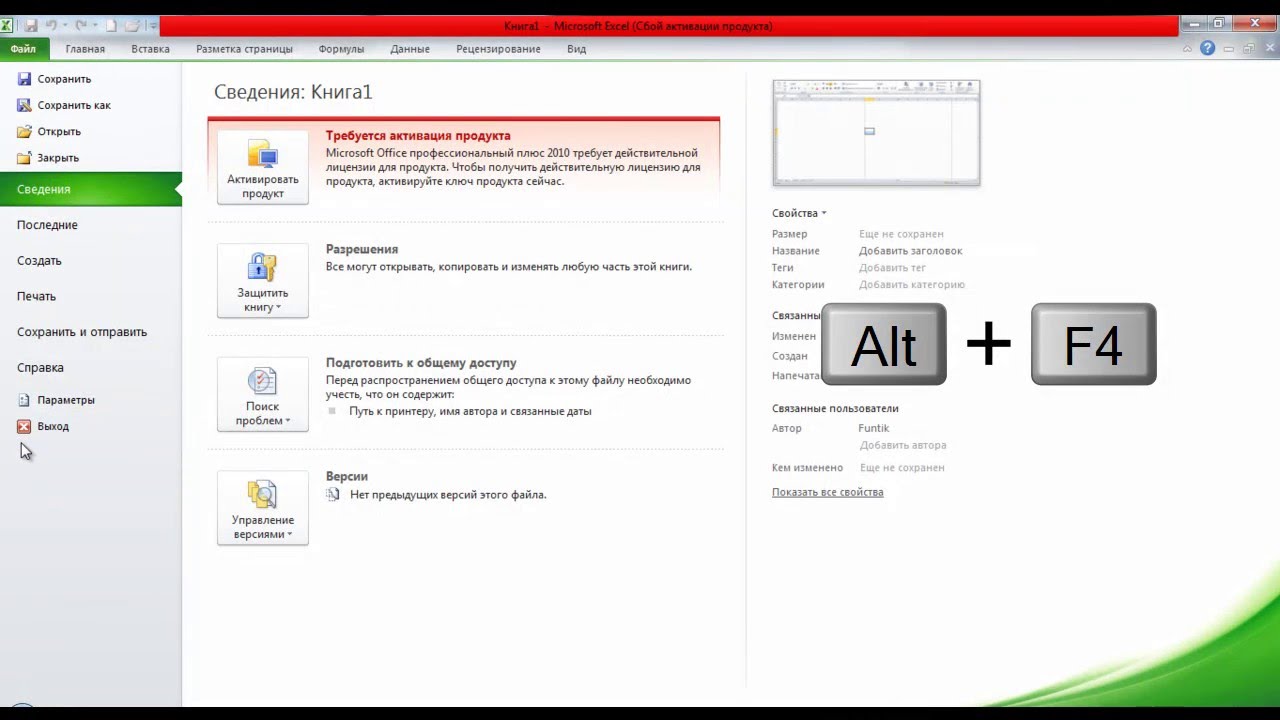Click the workbook preview thumbnail
This screenshot has height=720, width=1280.
coord(876,133)
